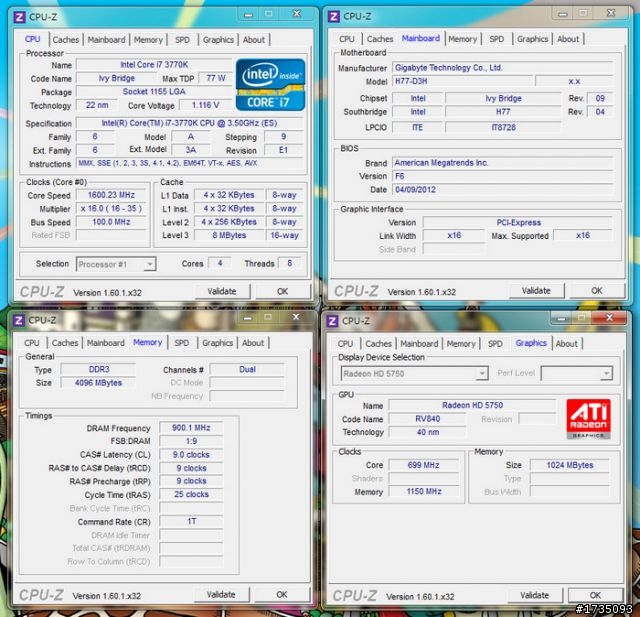
Task: Click Validate in the Graphics window
Action: (x=535, y=595)
